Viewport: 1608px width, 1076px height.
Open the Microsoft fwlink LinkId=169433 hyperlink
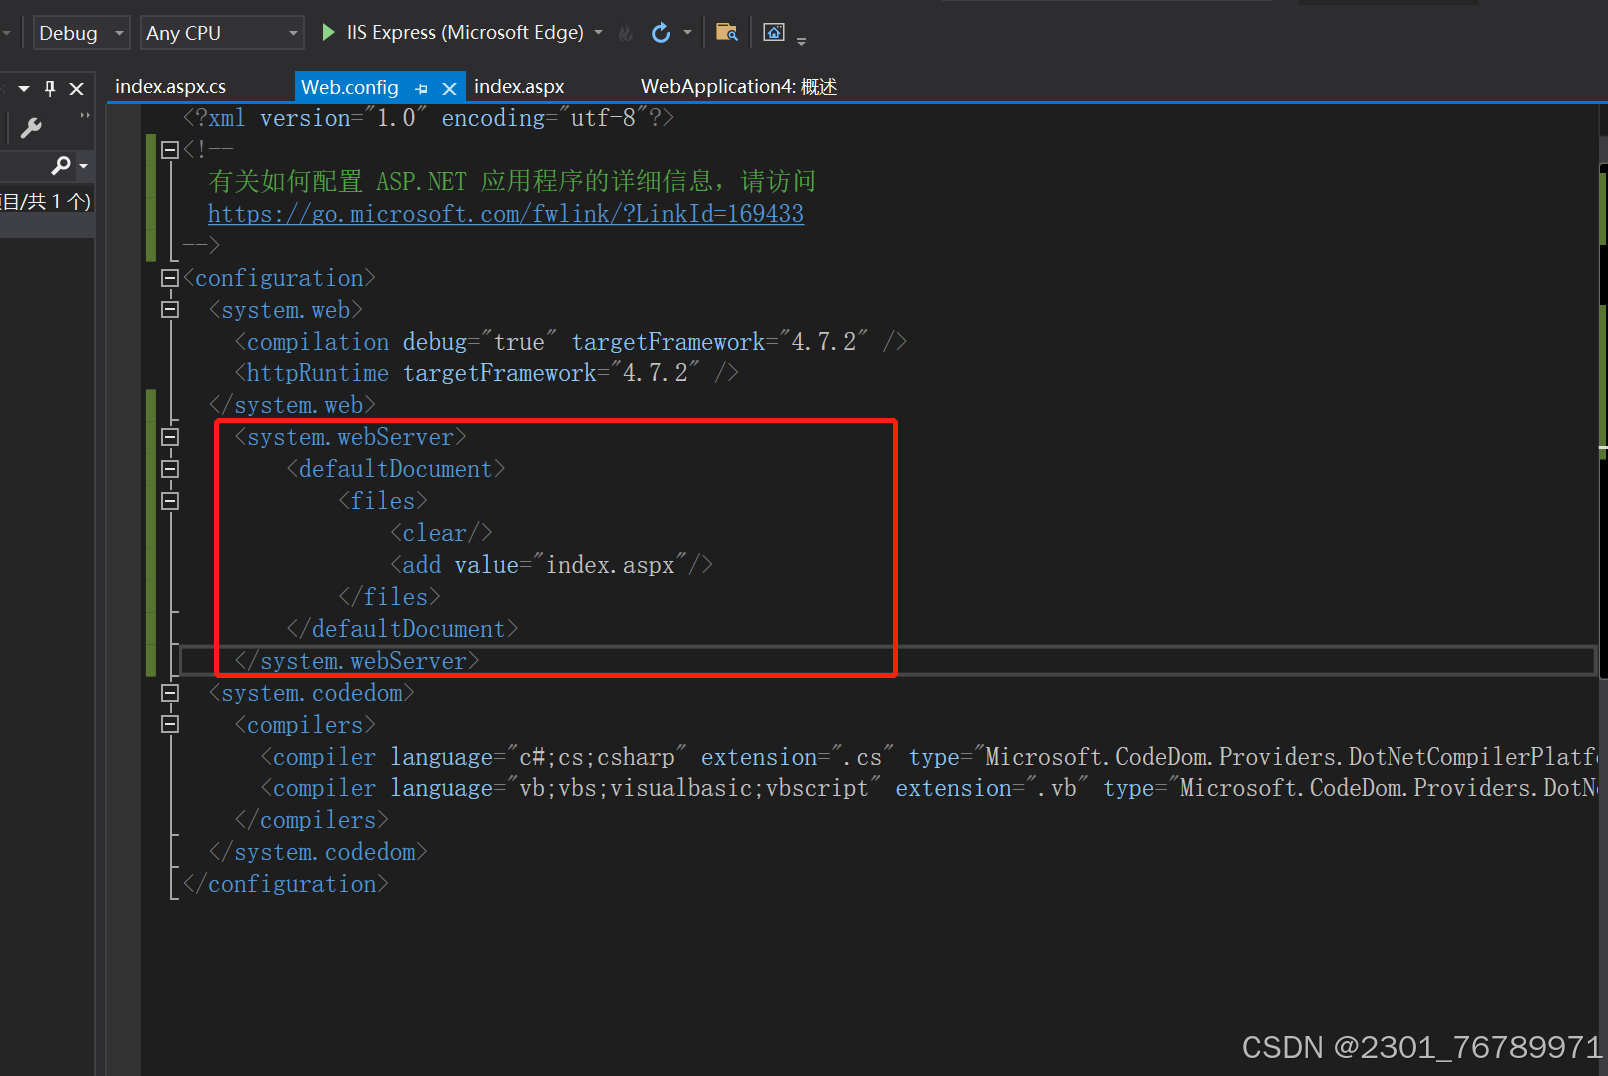505,213
